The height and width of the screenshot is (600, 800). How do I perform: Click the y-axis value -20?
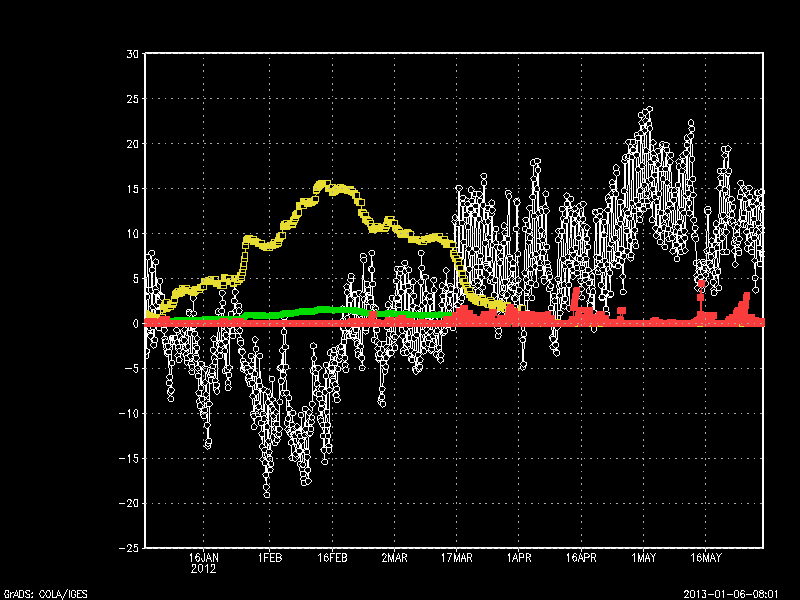tap(129, 503)
